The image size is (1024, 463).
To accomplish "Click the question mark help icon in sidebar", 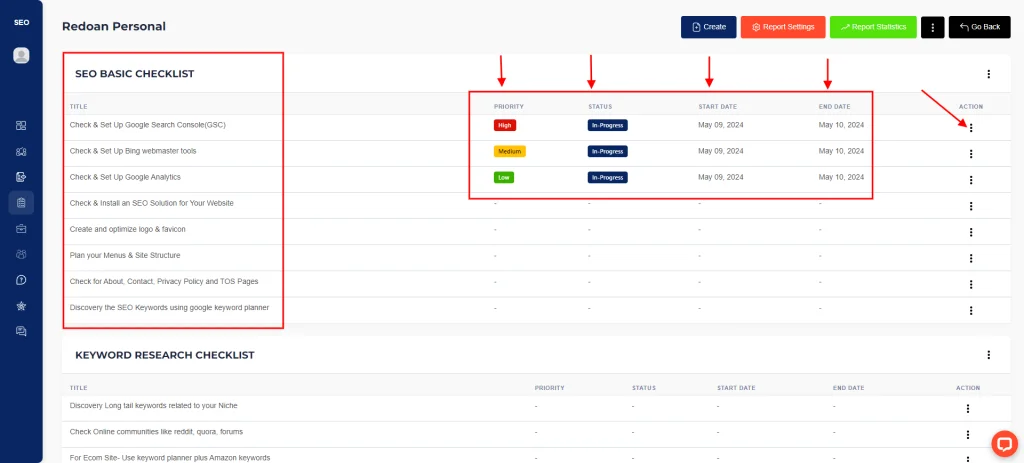I will (x=21, y=280).
